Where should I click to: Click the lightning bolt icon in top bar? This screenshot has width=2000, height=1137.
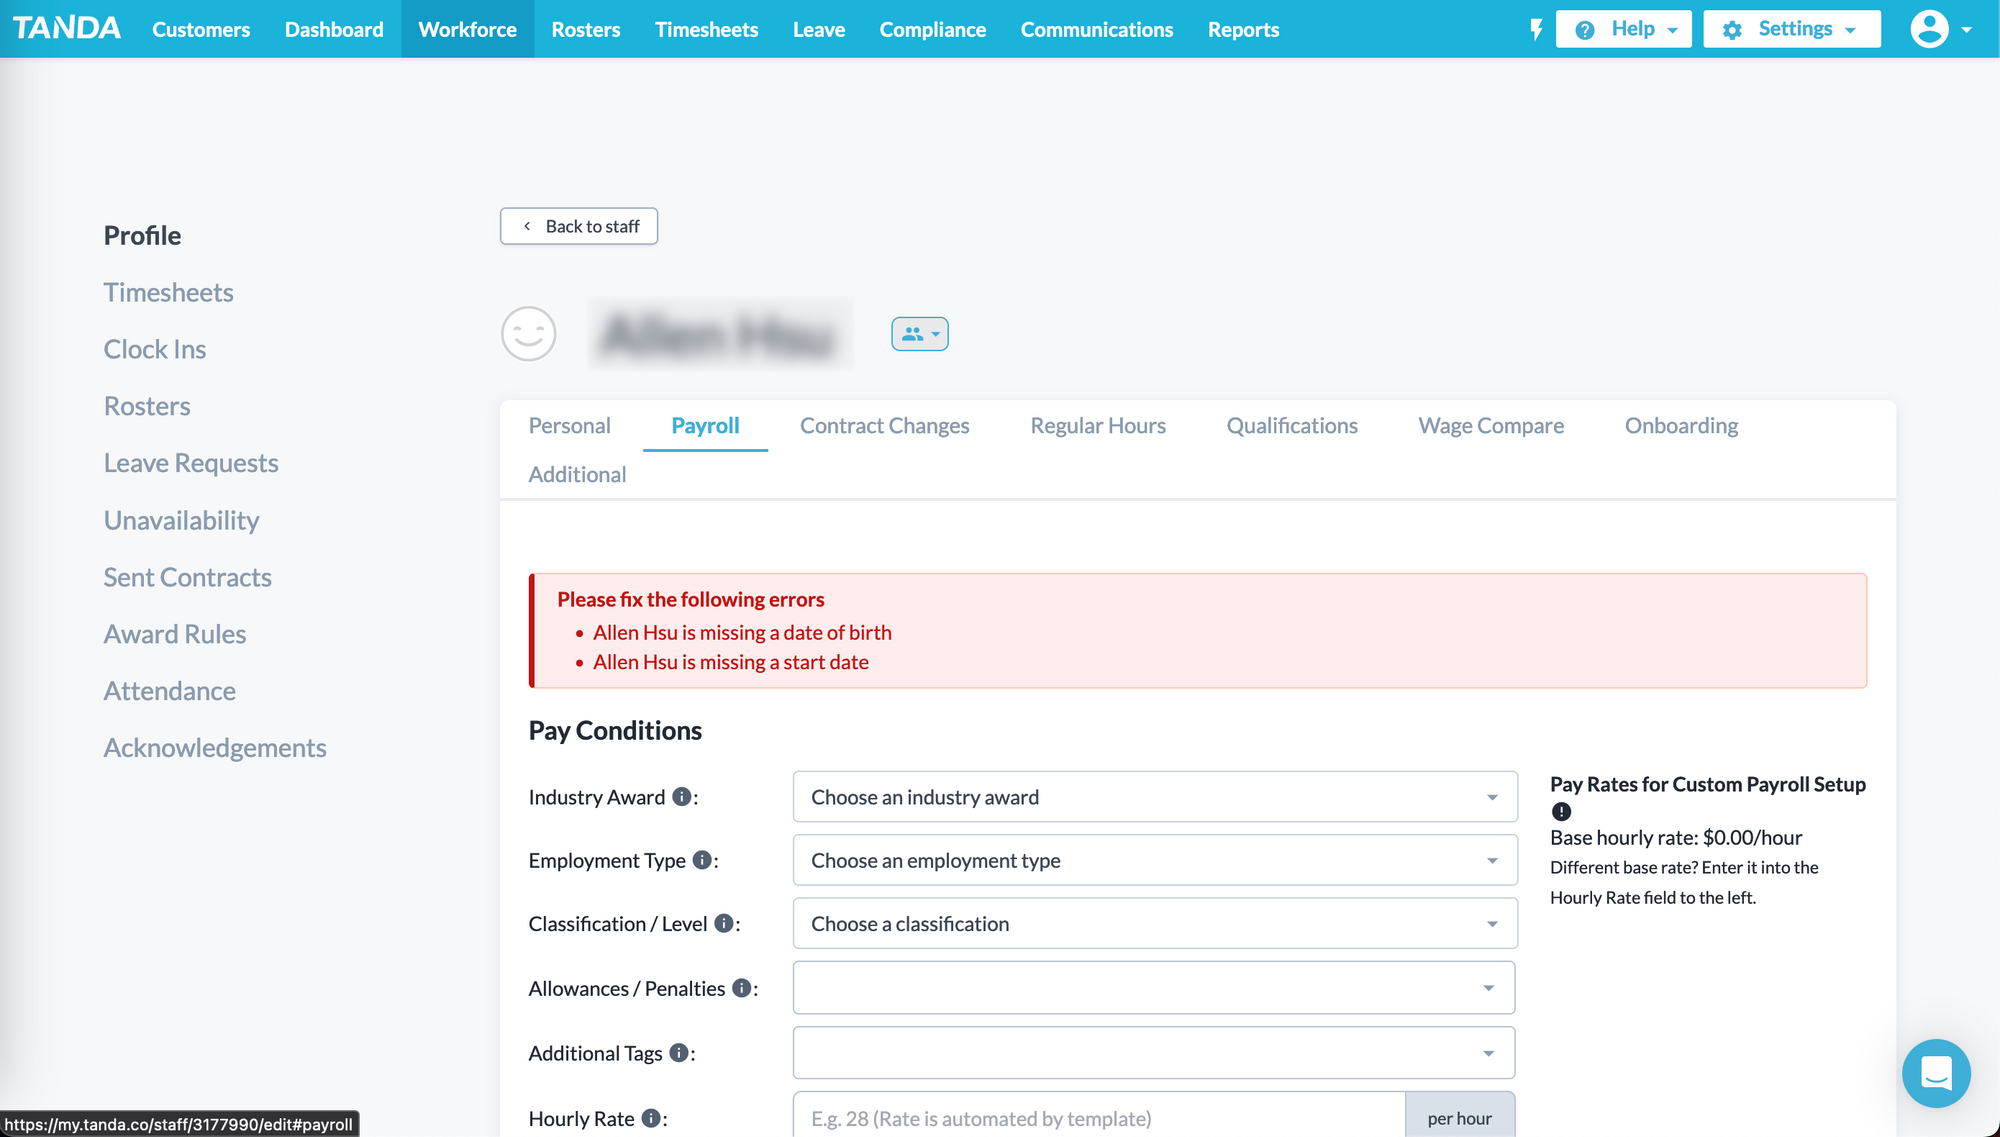[1536, 29]
